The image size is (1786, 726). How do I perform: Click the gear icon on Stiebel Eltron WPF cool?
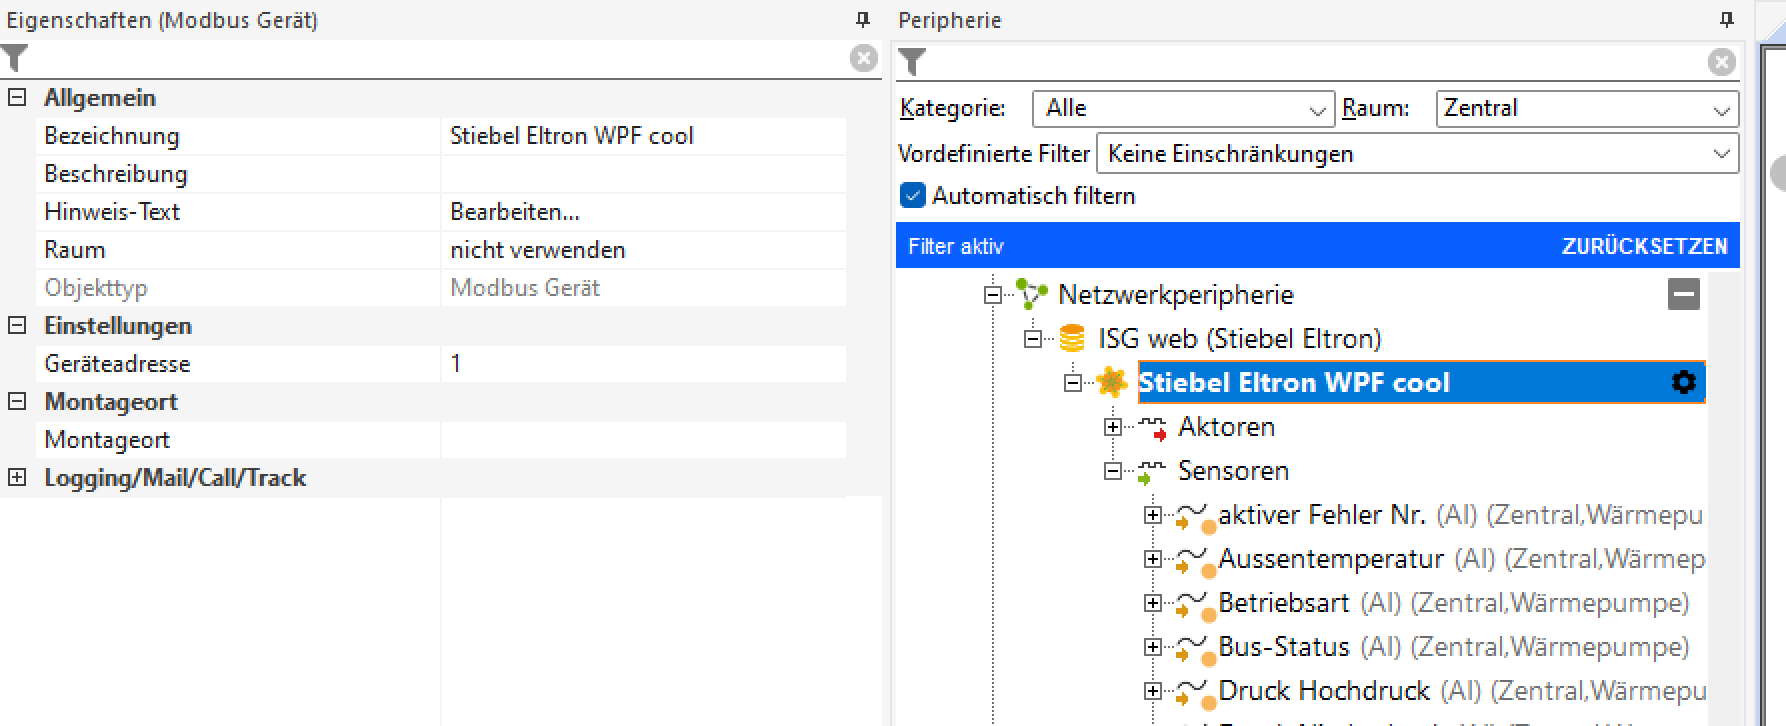point(1683,382)
